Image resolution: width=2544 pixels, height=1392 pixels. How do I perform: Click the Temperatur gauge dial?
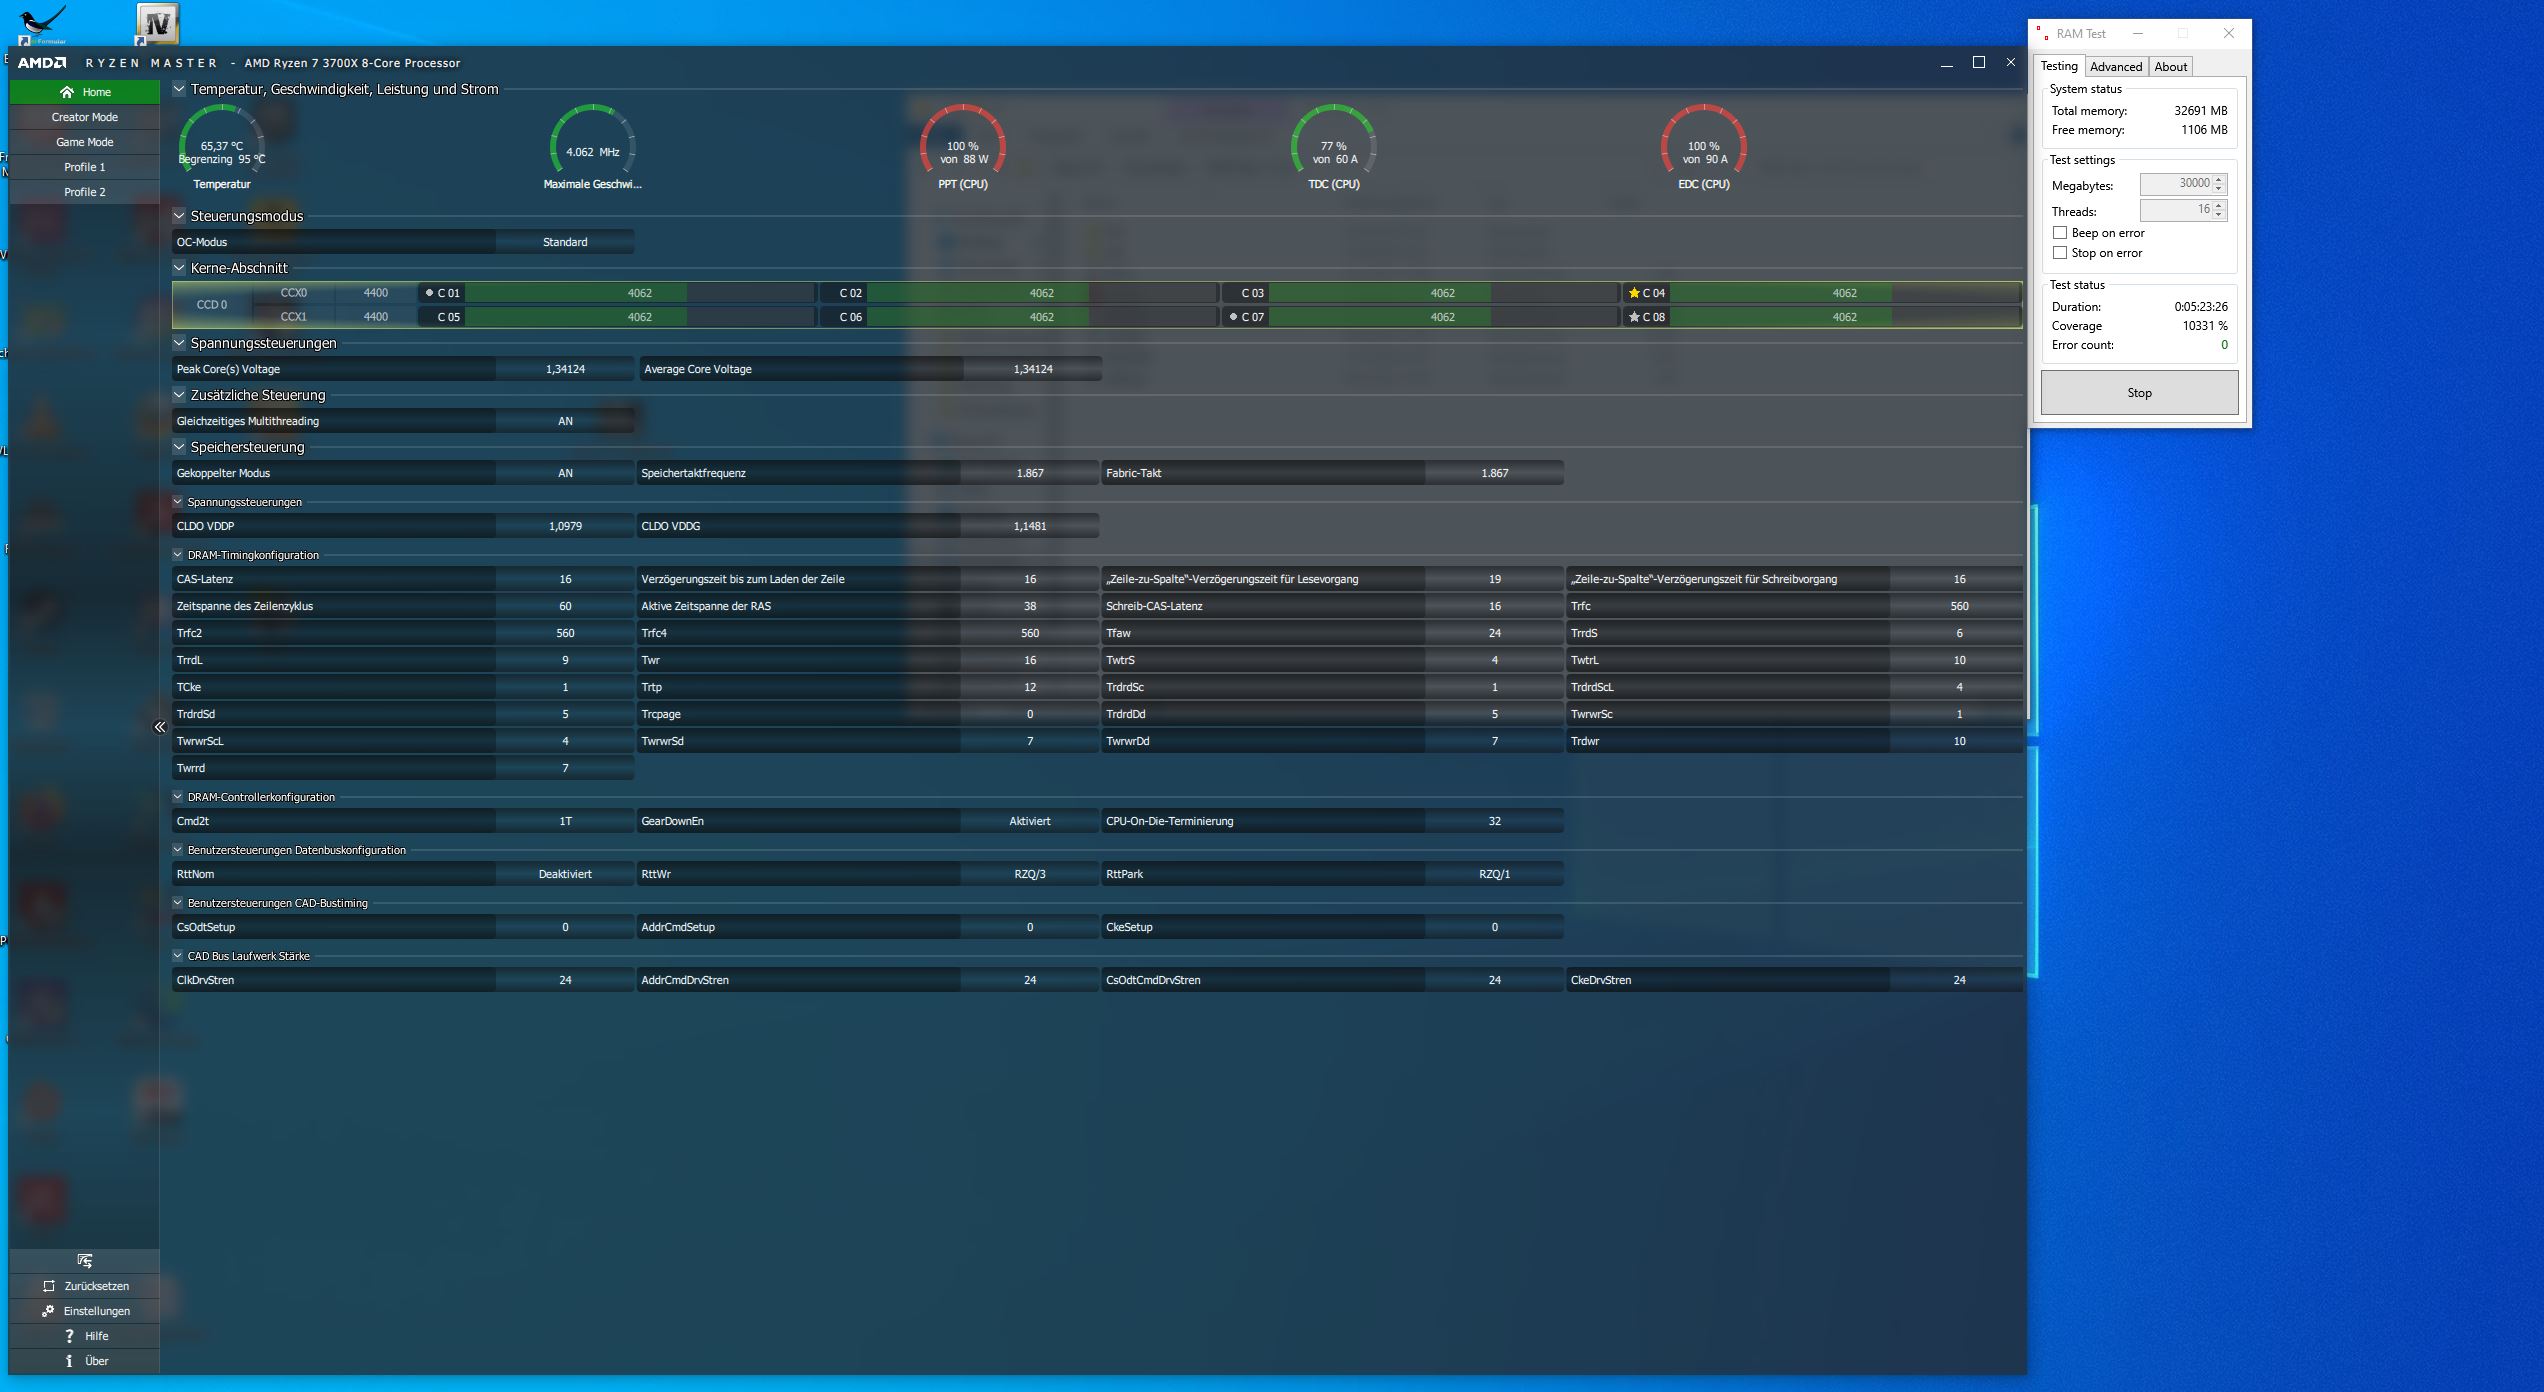221,140
